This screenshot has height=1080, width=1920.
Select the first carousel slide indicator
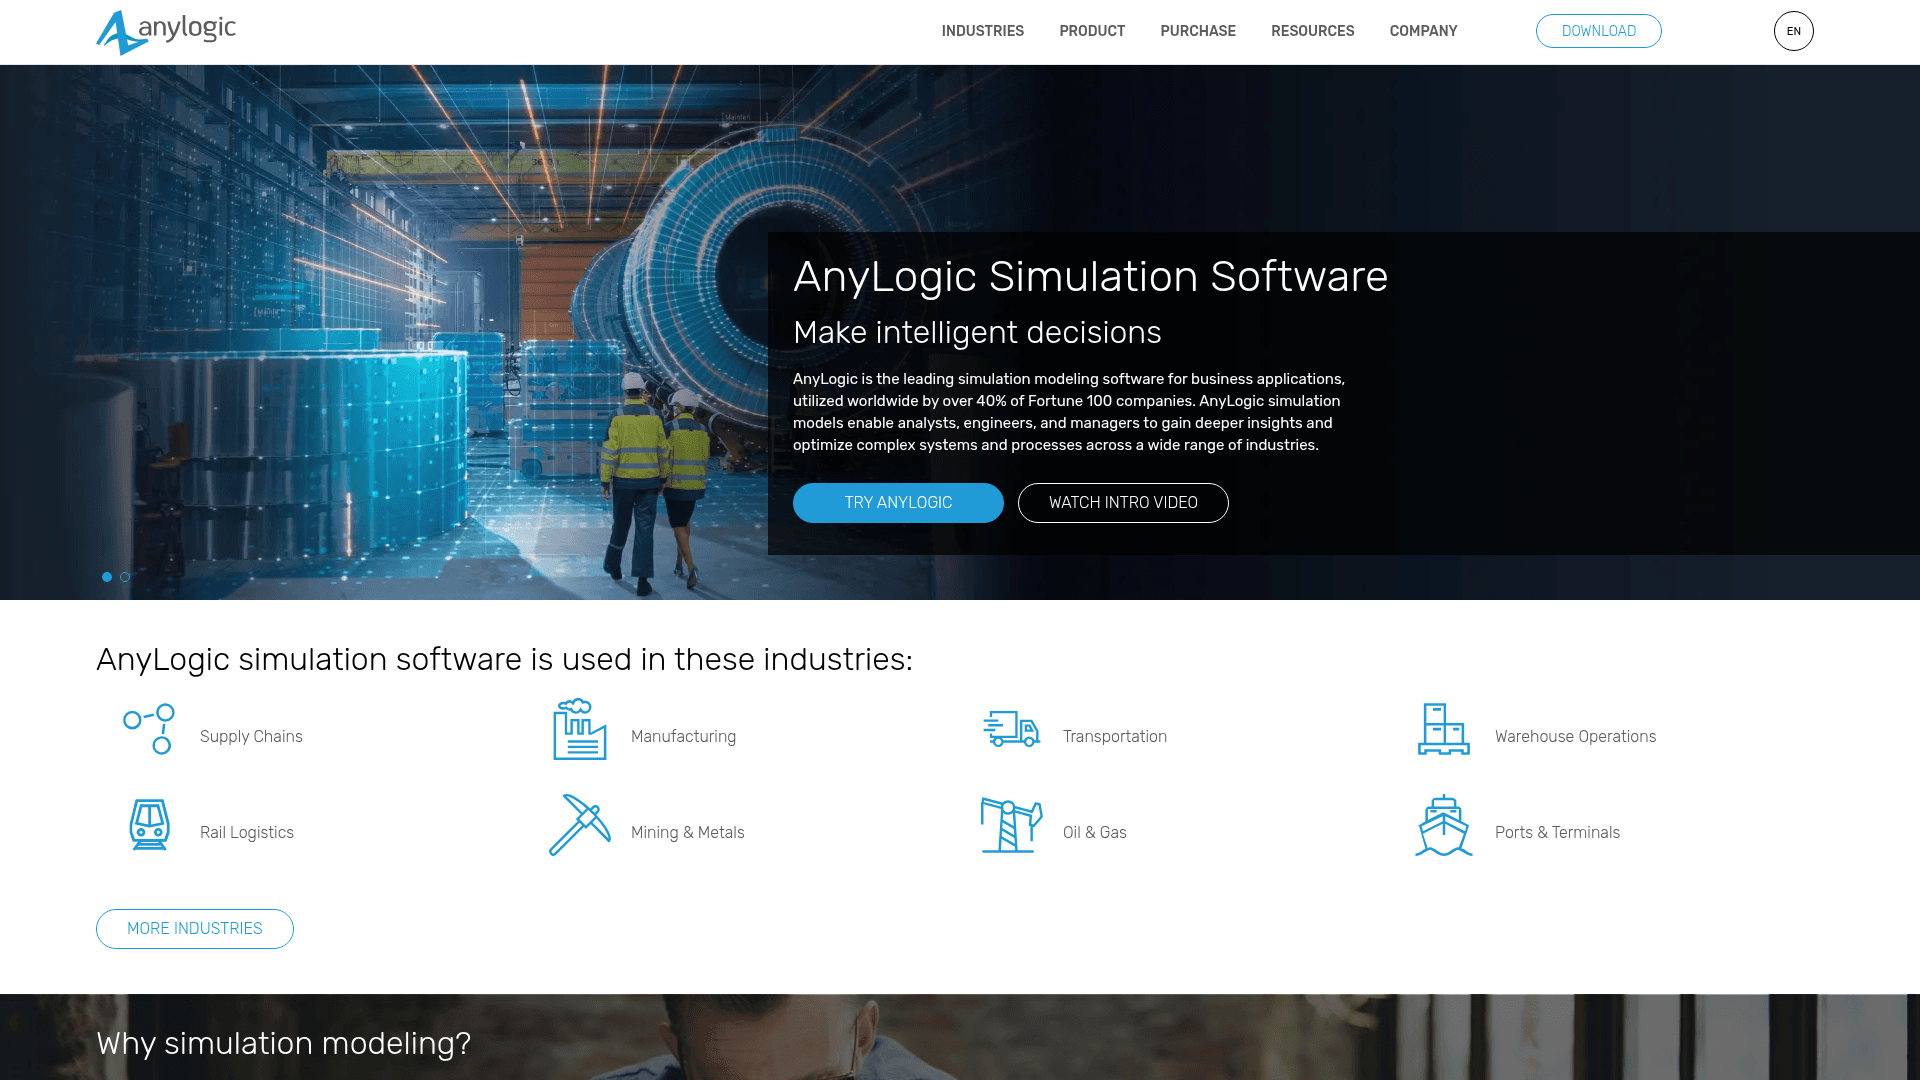pyautogui.click(x=106, y=576)
